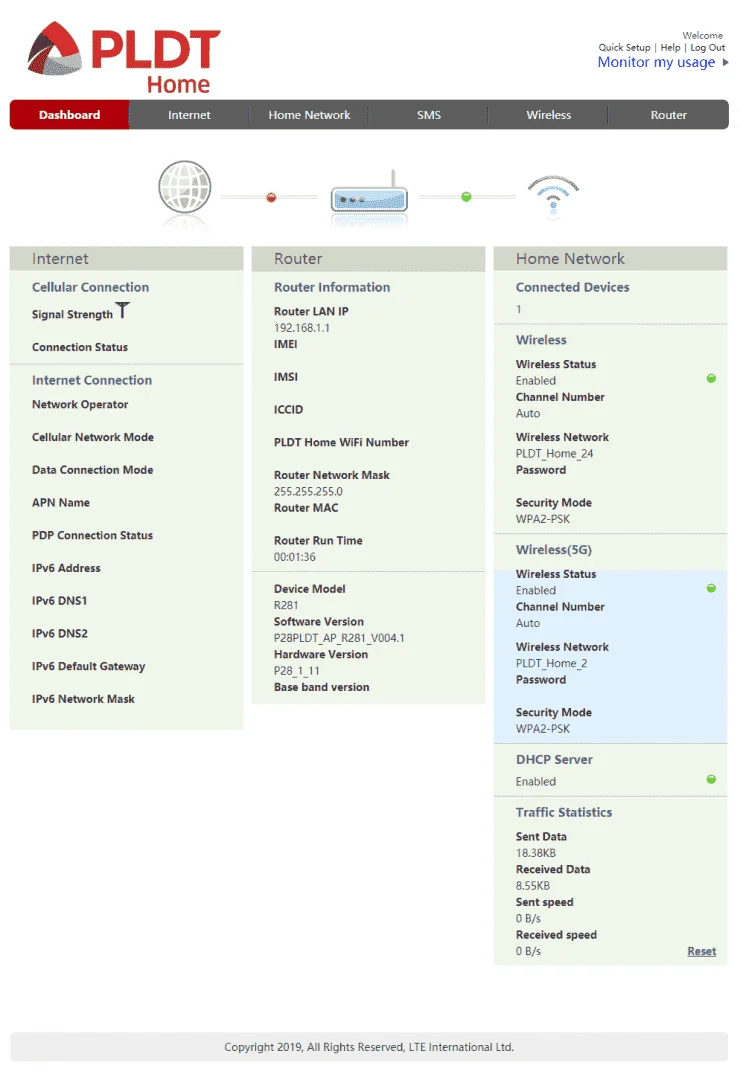The image size is (740, 1080).
Task: Click the Wireless section heading
Action: (x=541, y=340)
